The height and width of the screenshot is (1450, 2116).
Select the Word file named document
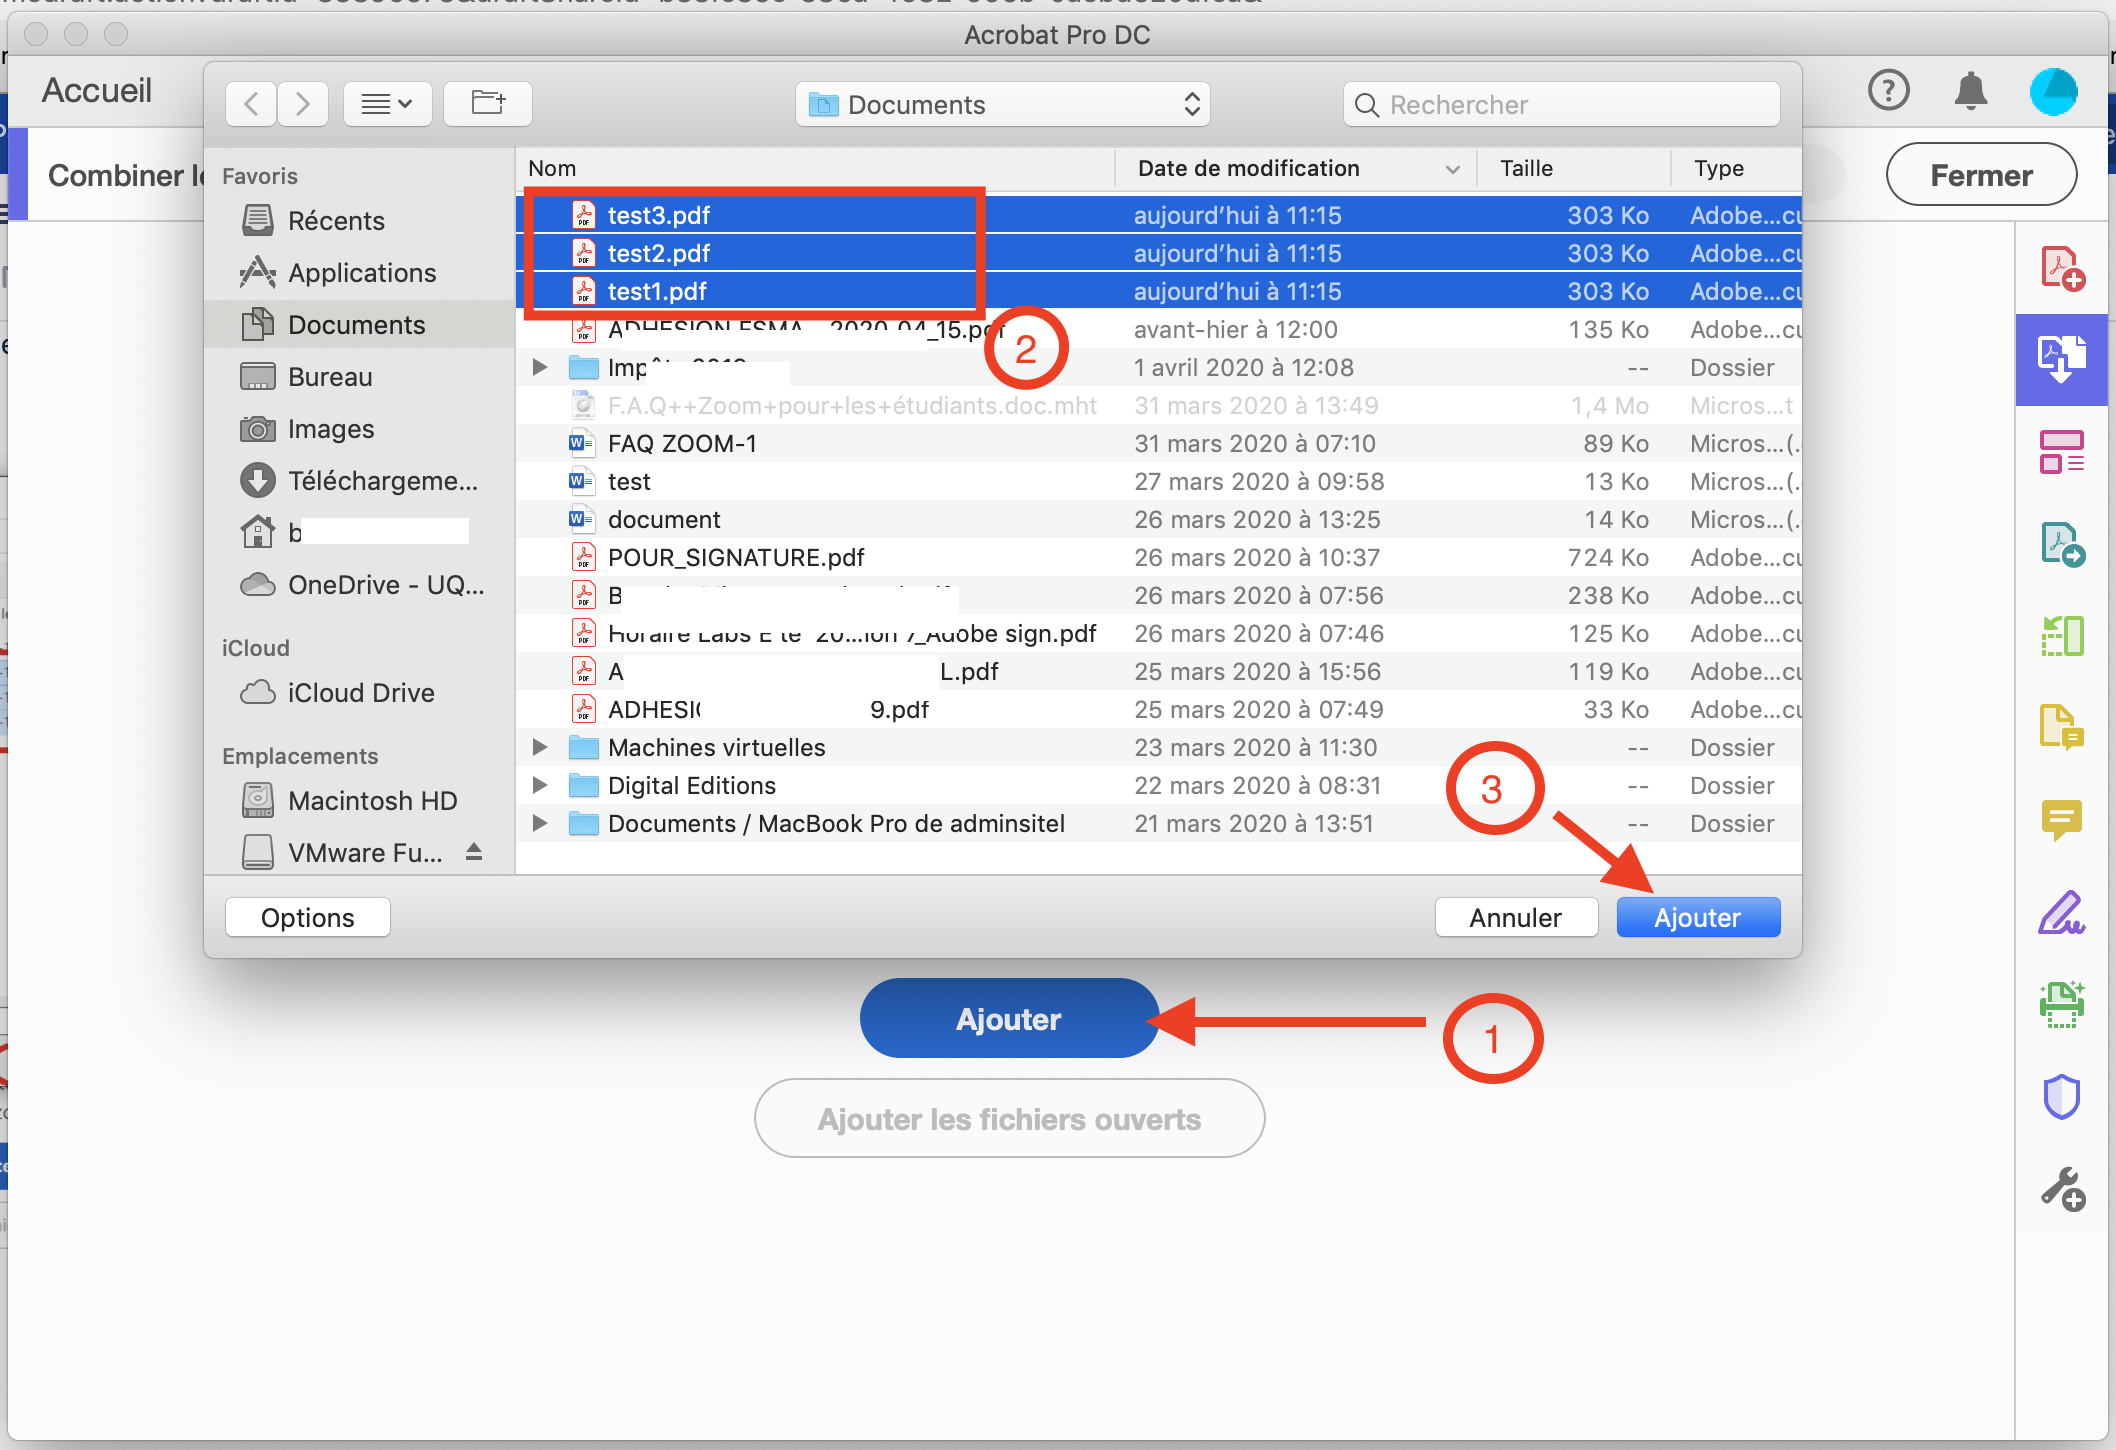(1159, 519)
